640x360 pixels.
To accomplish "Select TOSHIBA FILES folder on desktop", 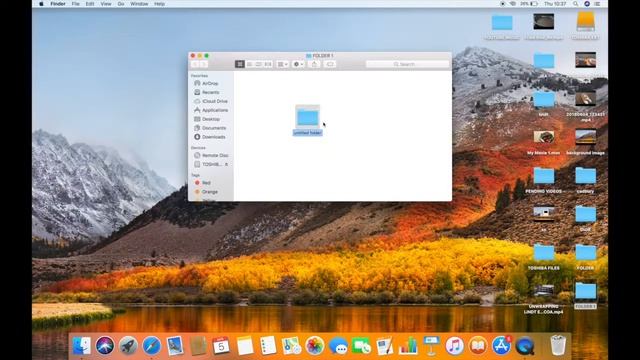I will pos(544,253).
